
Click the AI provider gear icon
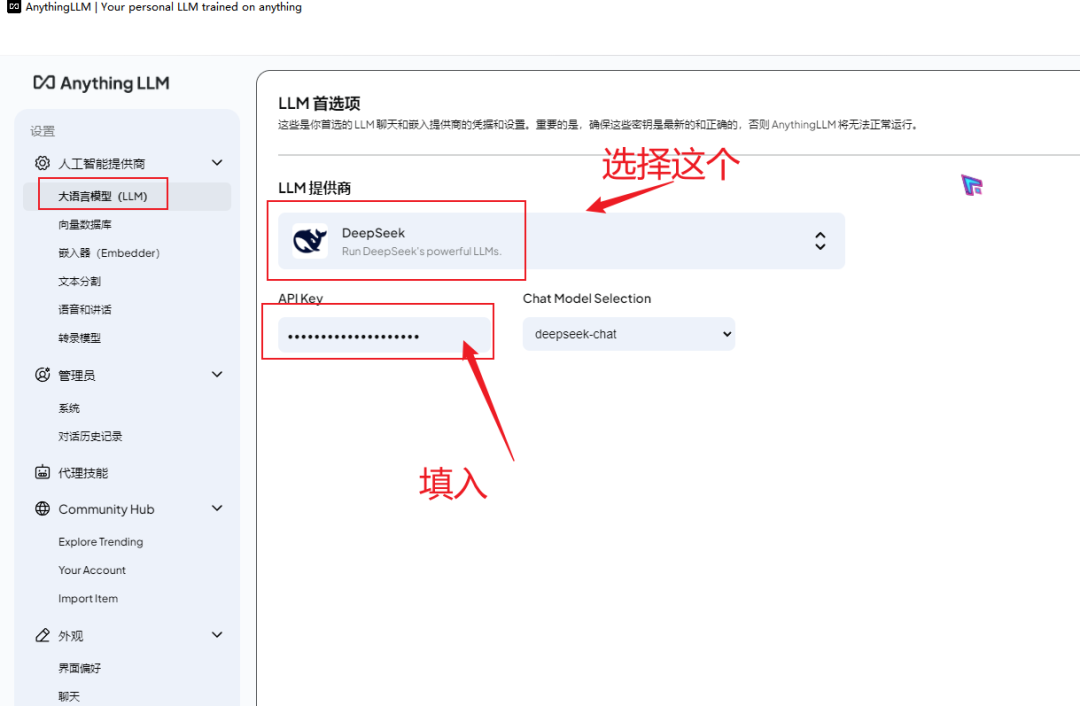pyautogui.click(x=42, y=163)
